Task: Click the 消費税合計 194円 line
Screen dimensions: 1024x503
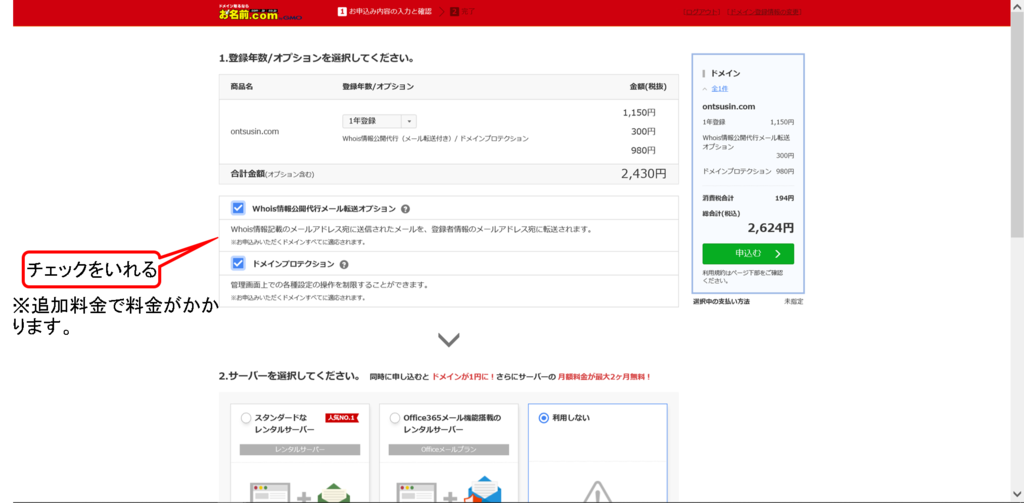Action: click(748, 198)
